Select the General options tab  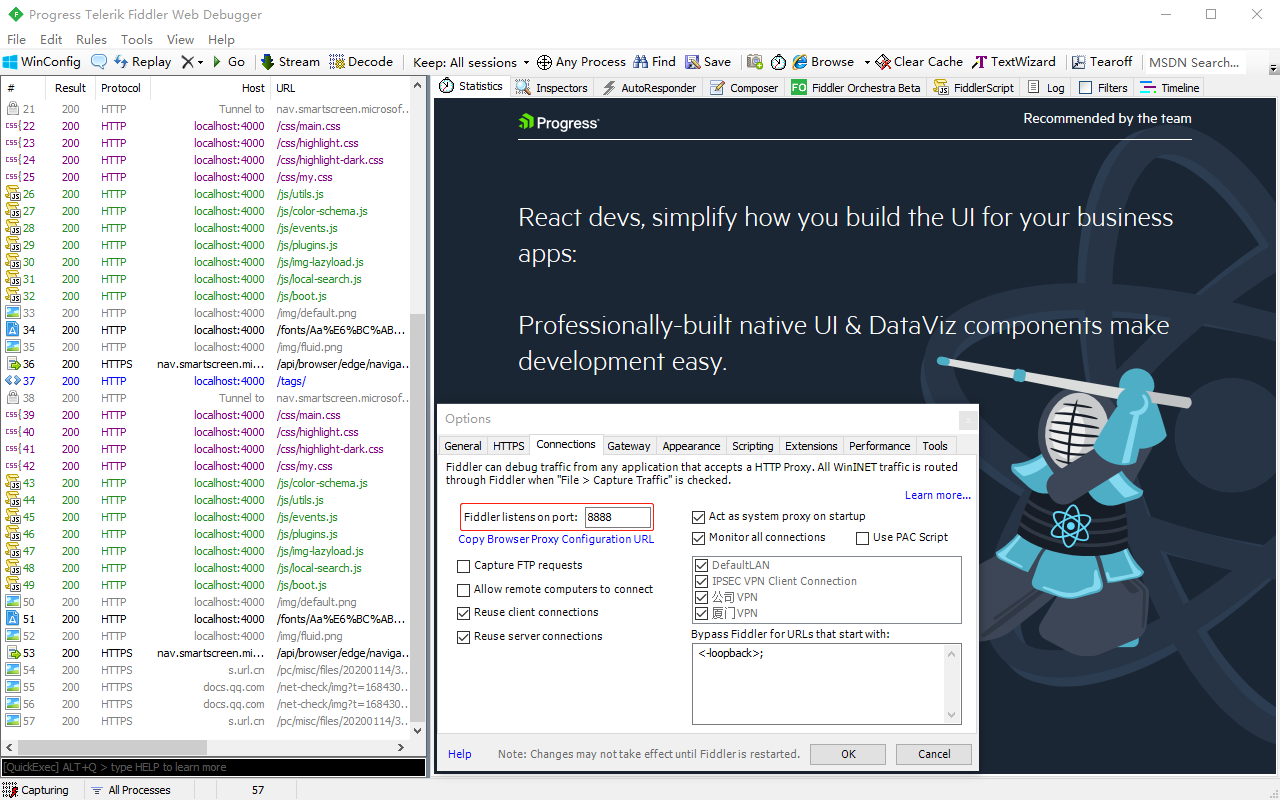click(x=463, y=446)
